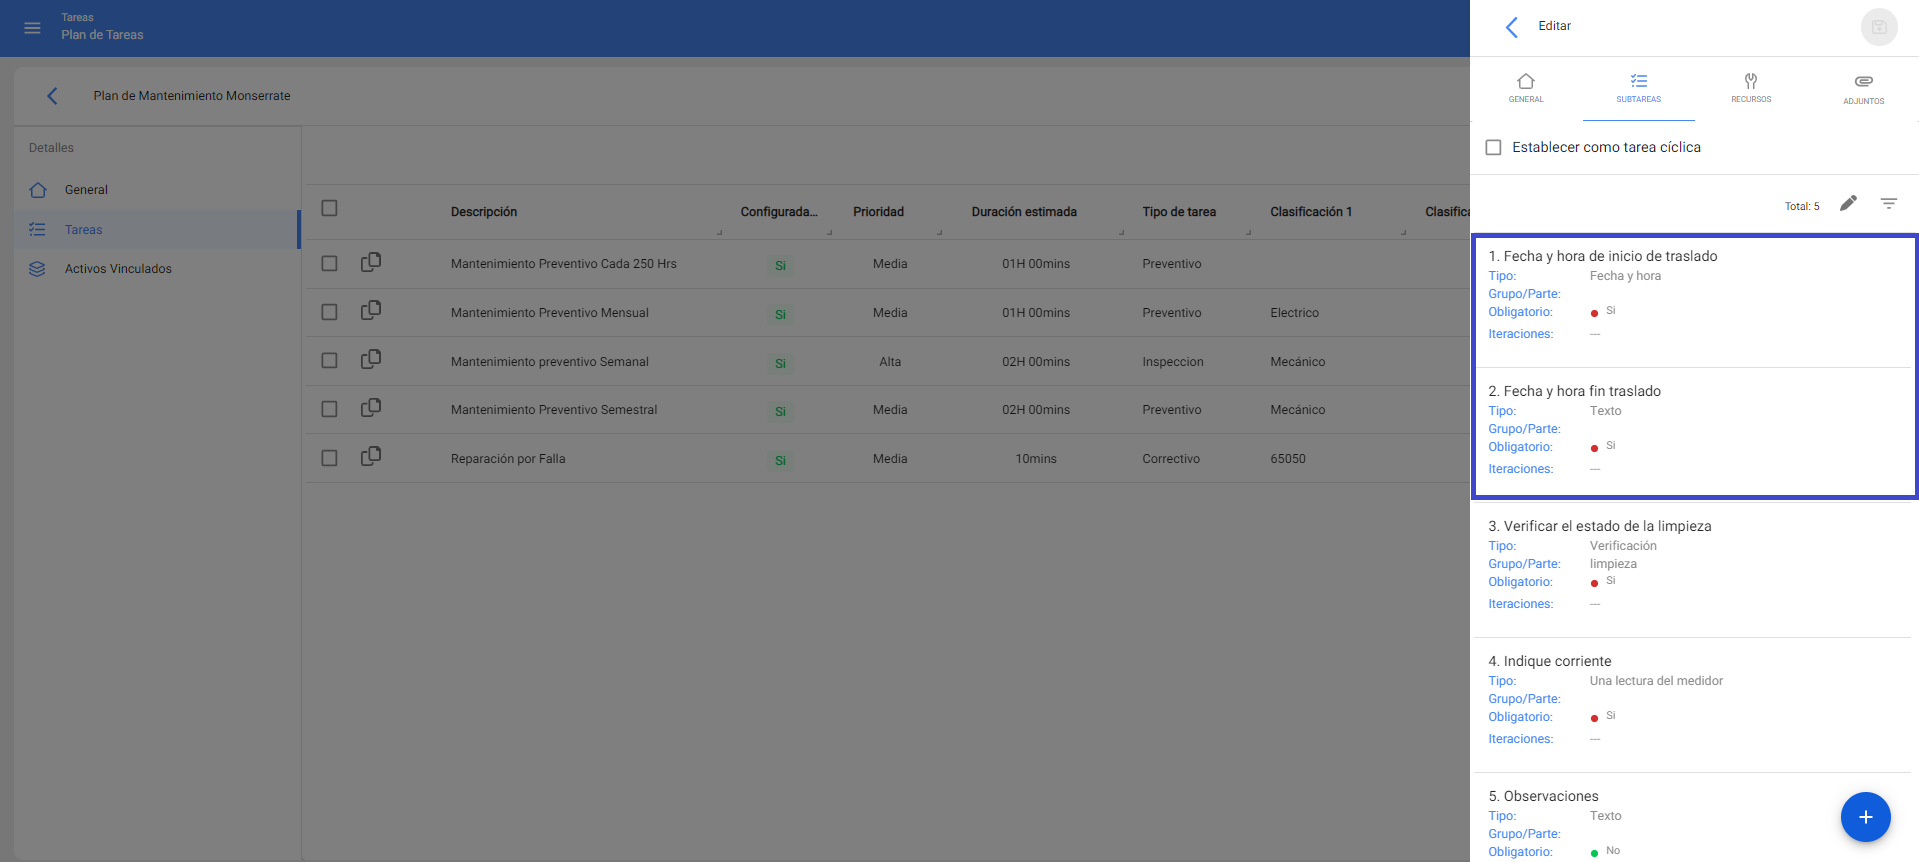The image size is (1919, 862).
Task: Click the Duración estimada column header
Action: [1023, 212]
